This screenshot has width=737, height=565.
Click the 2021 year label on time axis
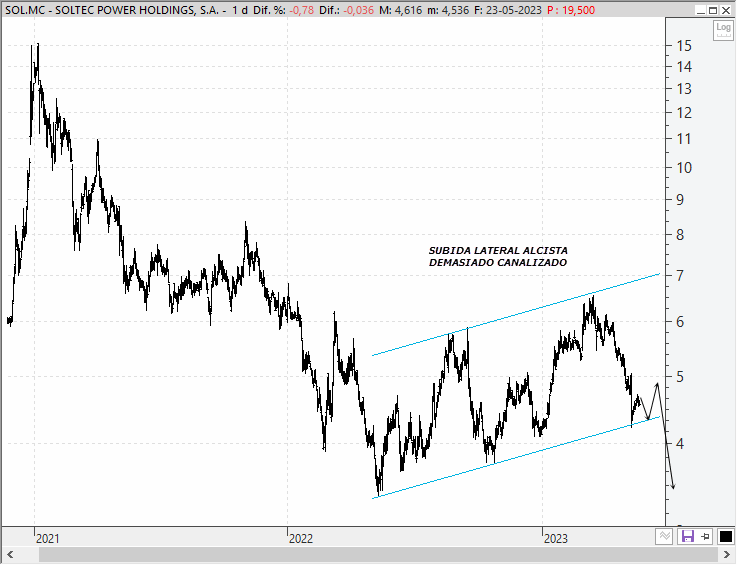point(48,539)
